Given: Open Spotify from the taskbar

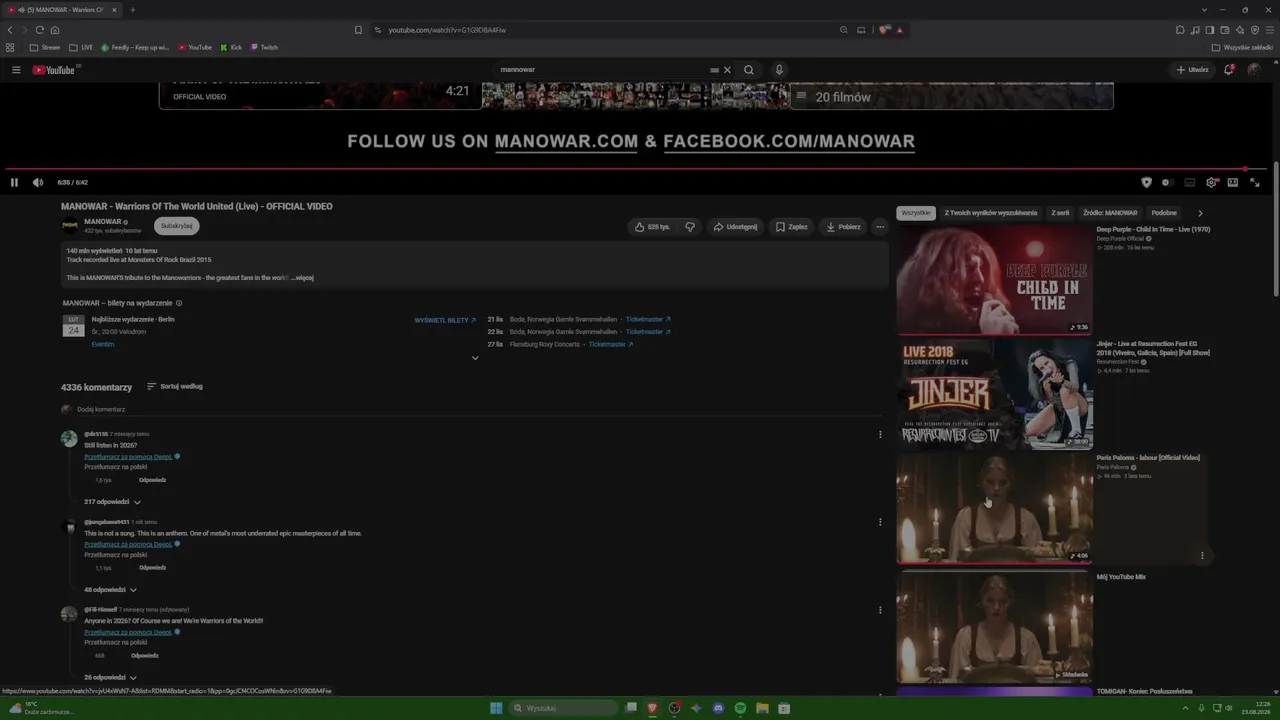Looking at the screenshot, I should tap(740, 708).
